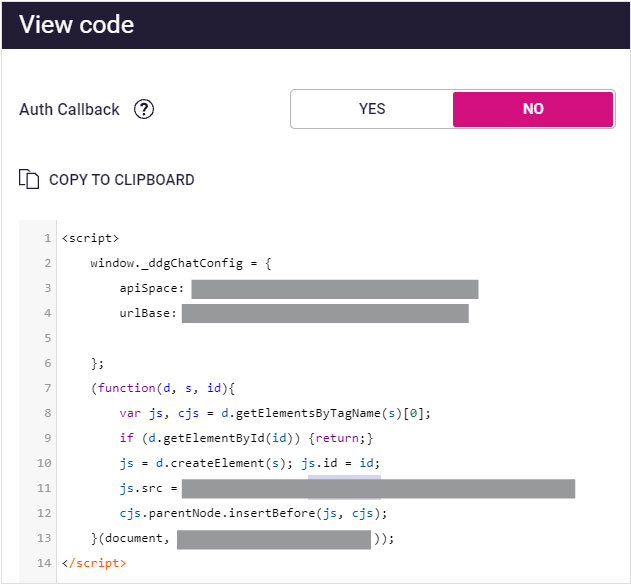The height and width of the screenshot is (584, 631).
Task: Click the getElementById return line
Action: coord(246,438)
